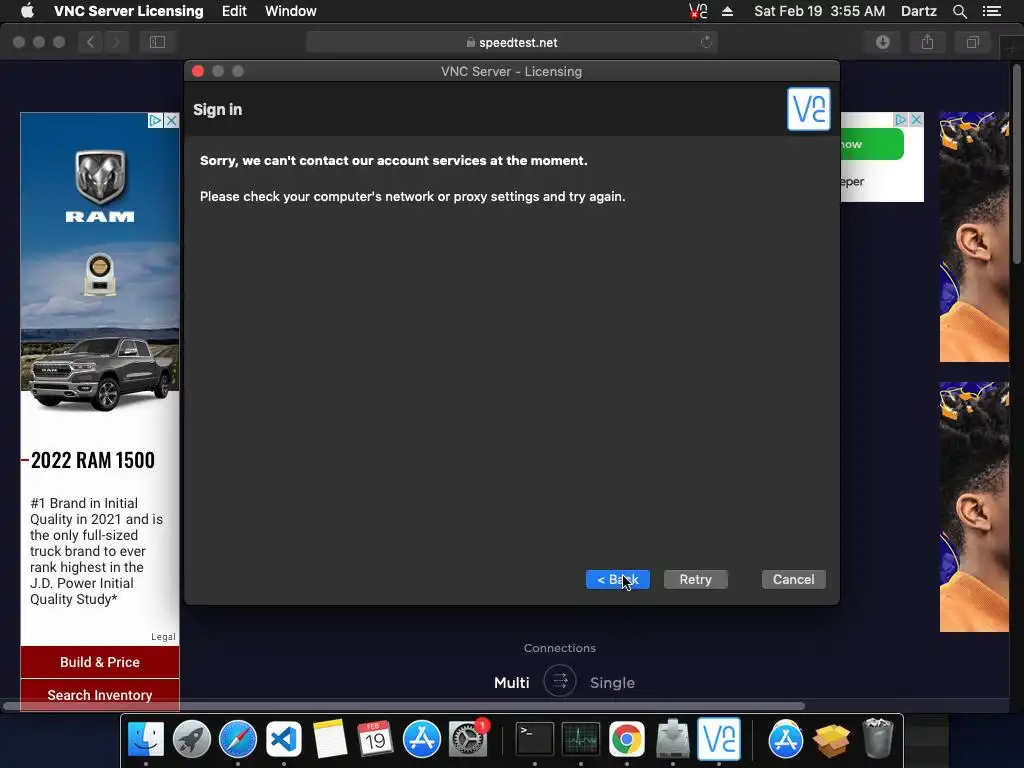Open Notification Center list icon
Screen dimensions: 1024x768
click(x=991, y=11)
